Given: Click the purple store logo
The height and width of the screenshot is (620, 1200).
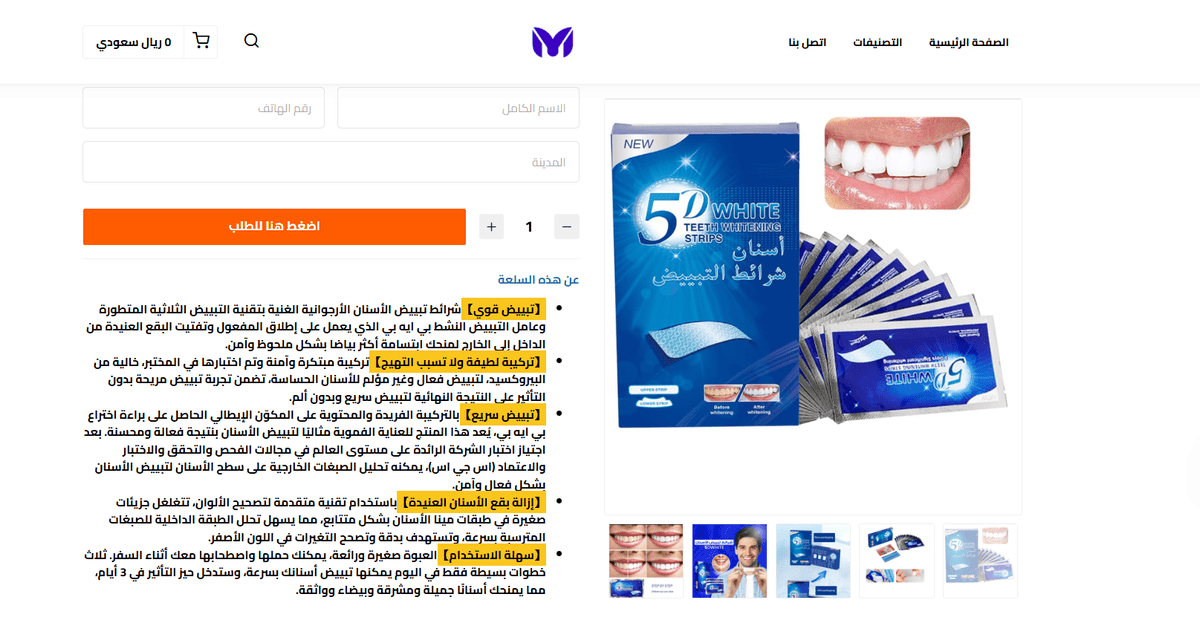Looking at the screenshot, I should 552,42.
